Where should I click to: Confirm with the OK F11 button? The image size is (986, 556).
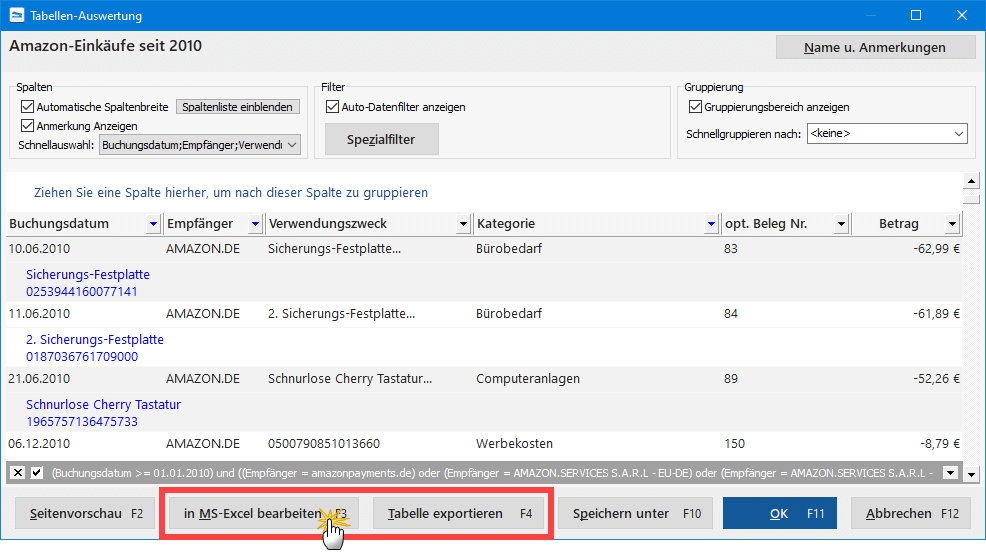click(x=780, y=513)
